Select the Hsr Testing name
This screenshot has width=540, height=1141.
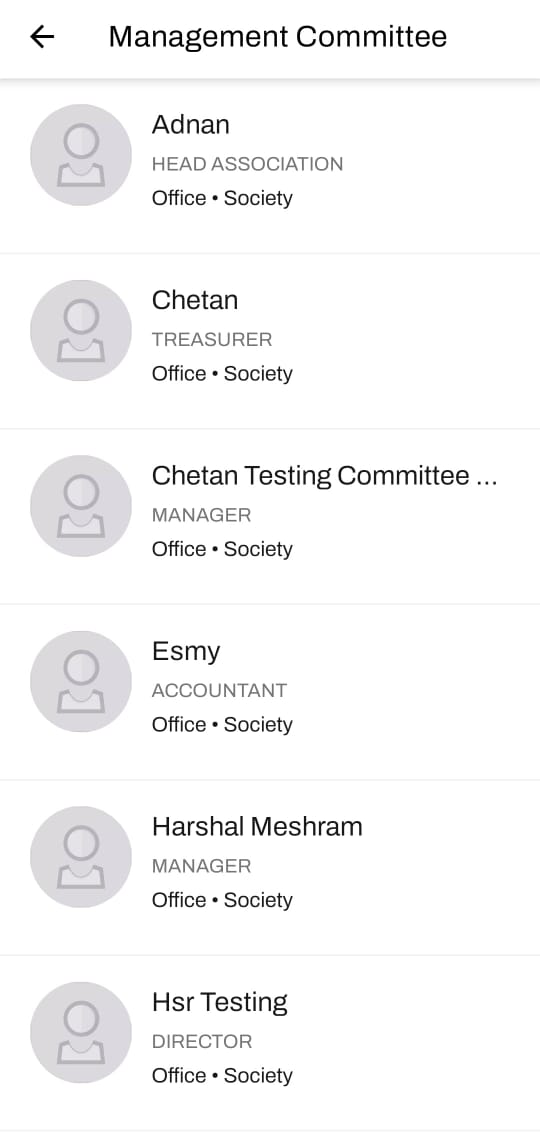click(220, 1002)
